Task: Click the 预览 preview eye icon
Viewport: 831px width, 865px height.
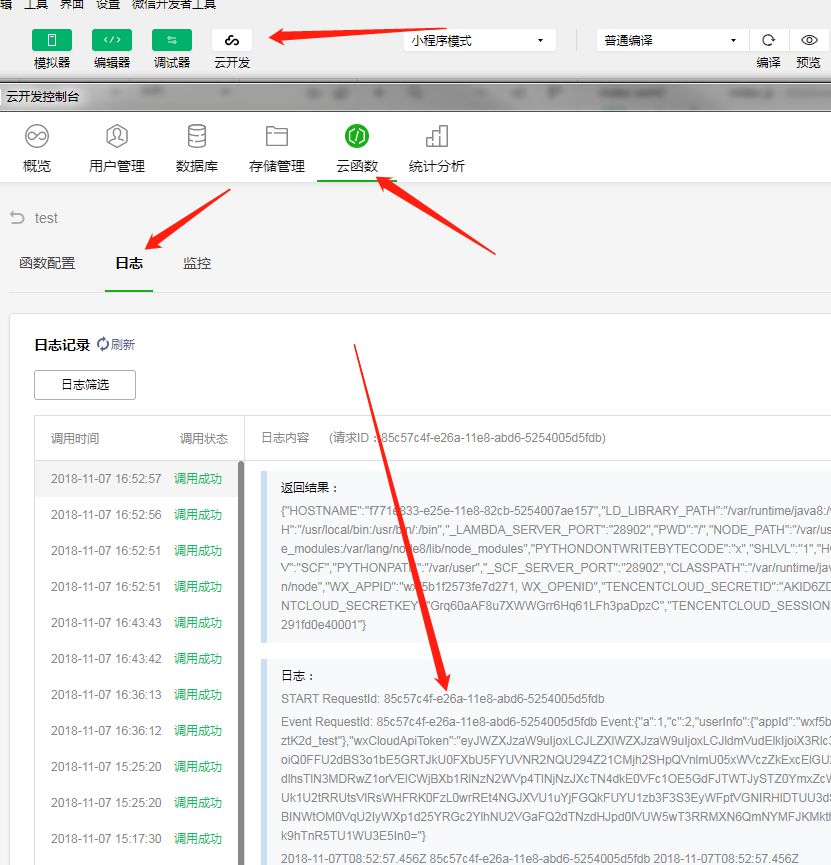Action: pyautogui.click(x=809, y=40)
